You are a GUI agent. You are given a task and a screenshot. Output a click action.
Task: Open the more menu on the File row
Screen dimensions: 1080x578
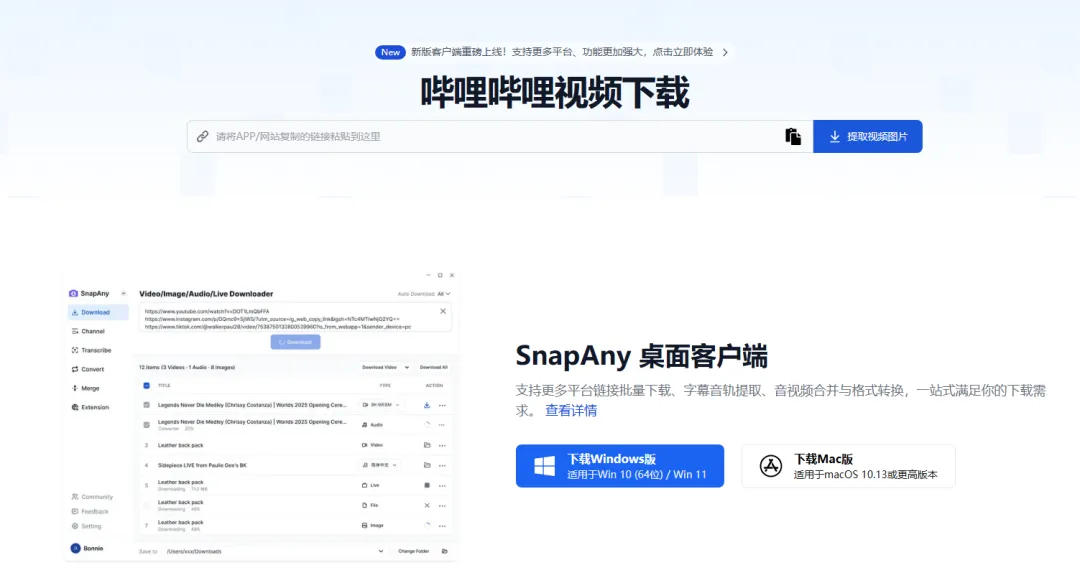coord(442,505)
